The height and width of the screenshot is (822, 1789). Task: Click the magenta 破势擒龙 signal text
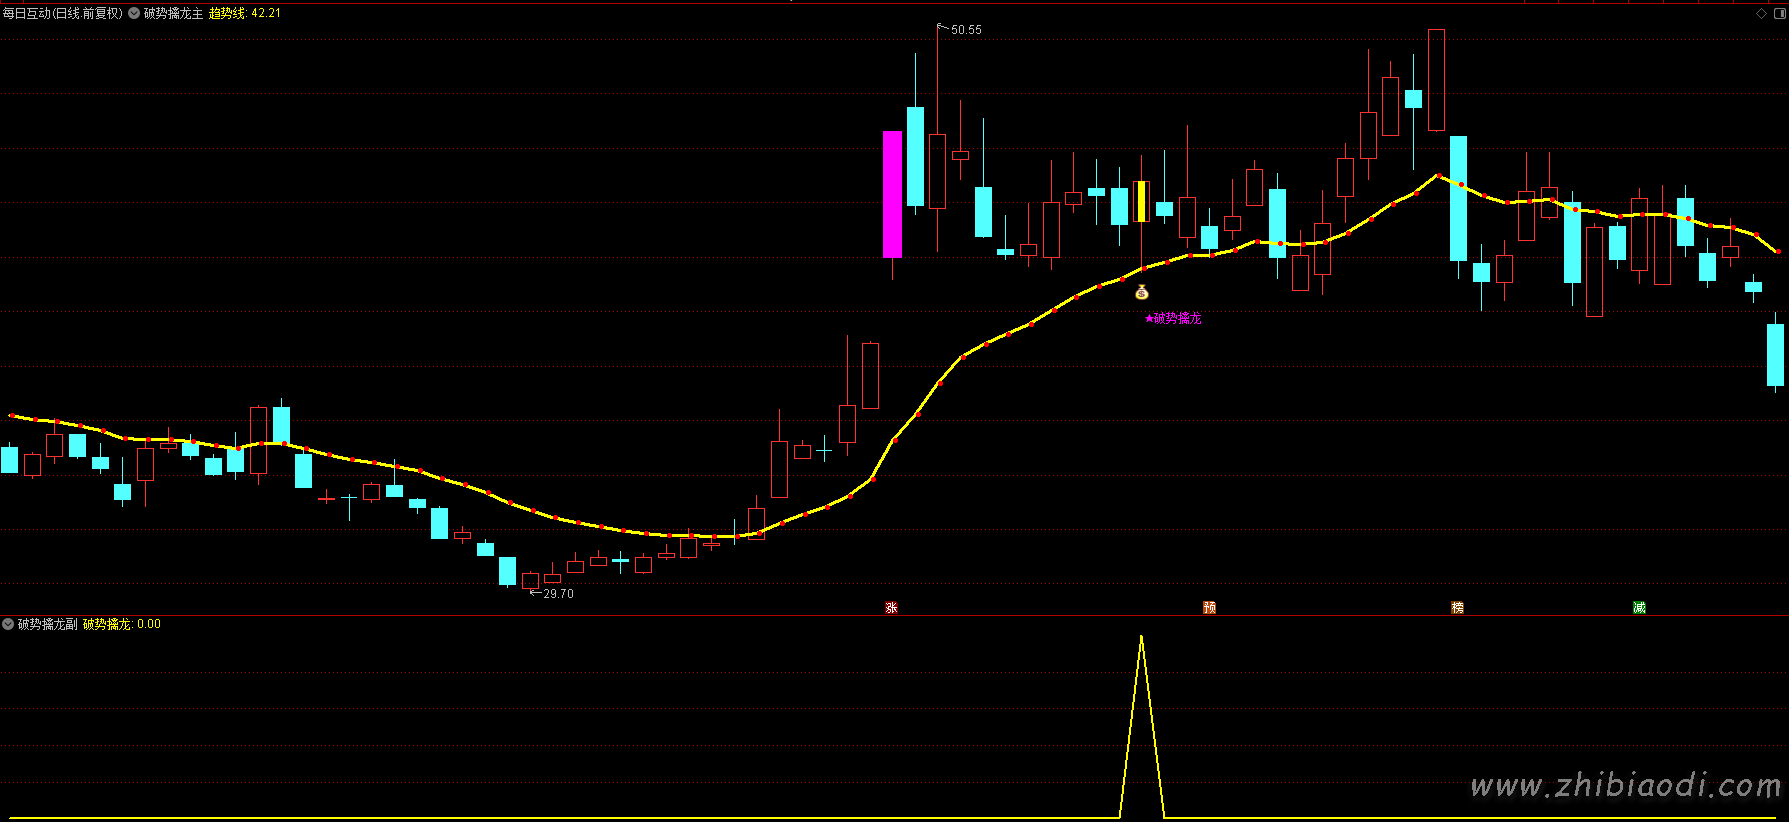[1173, 318]
